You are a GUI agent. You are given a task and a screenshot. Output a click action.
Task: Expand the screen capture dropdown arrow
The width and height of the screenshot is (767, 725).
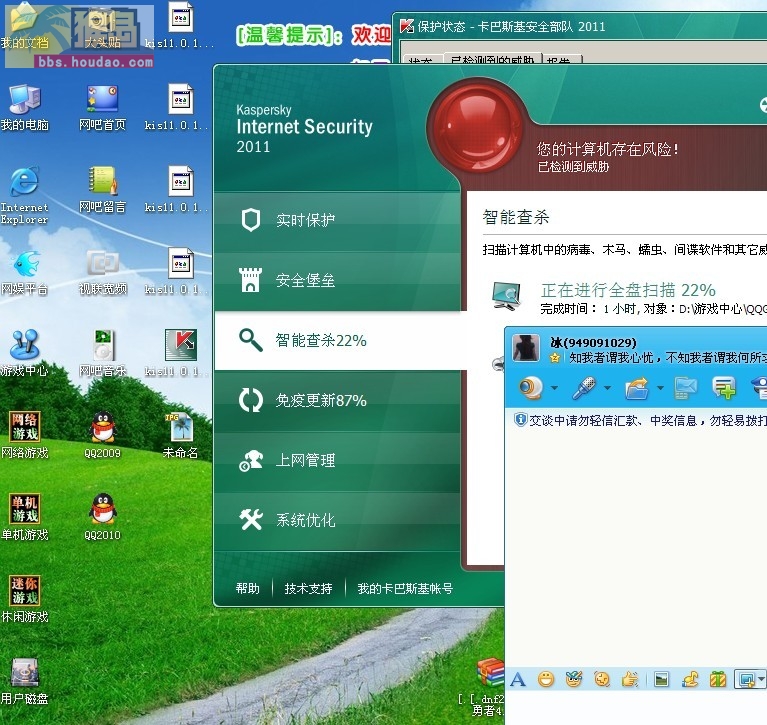pos(761,680)
